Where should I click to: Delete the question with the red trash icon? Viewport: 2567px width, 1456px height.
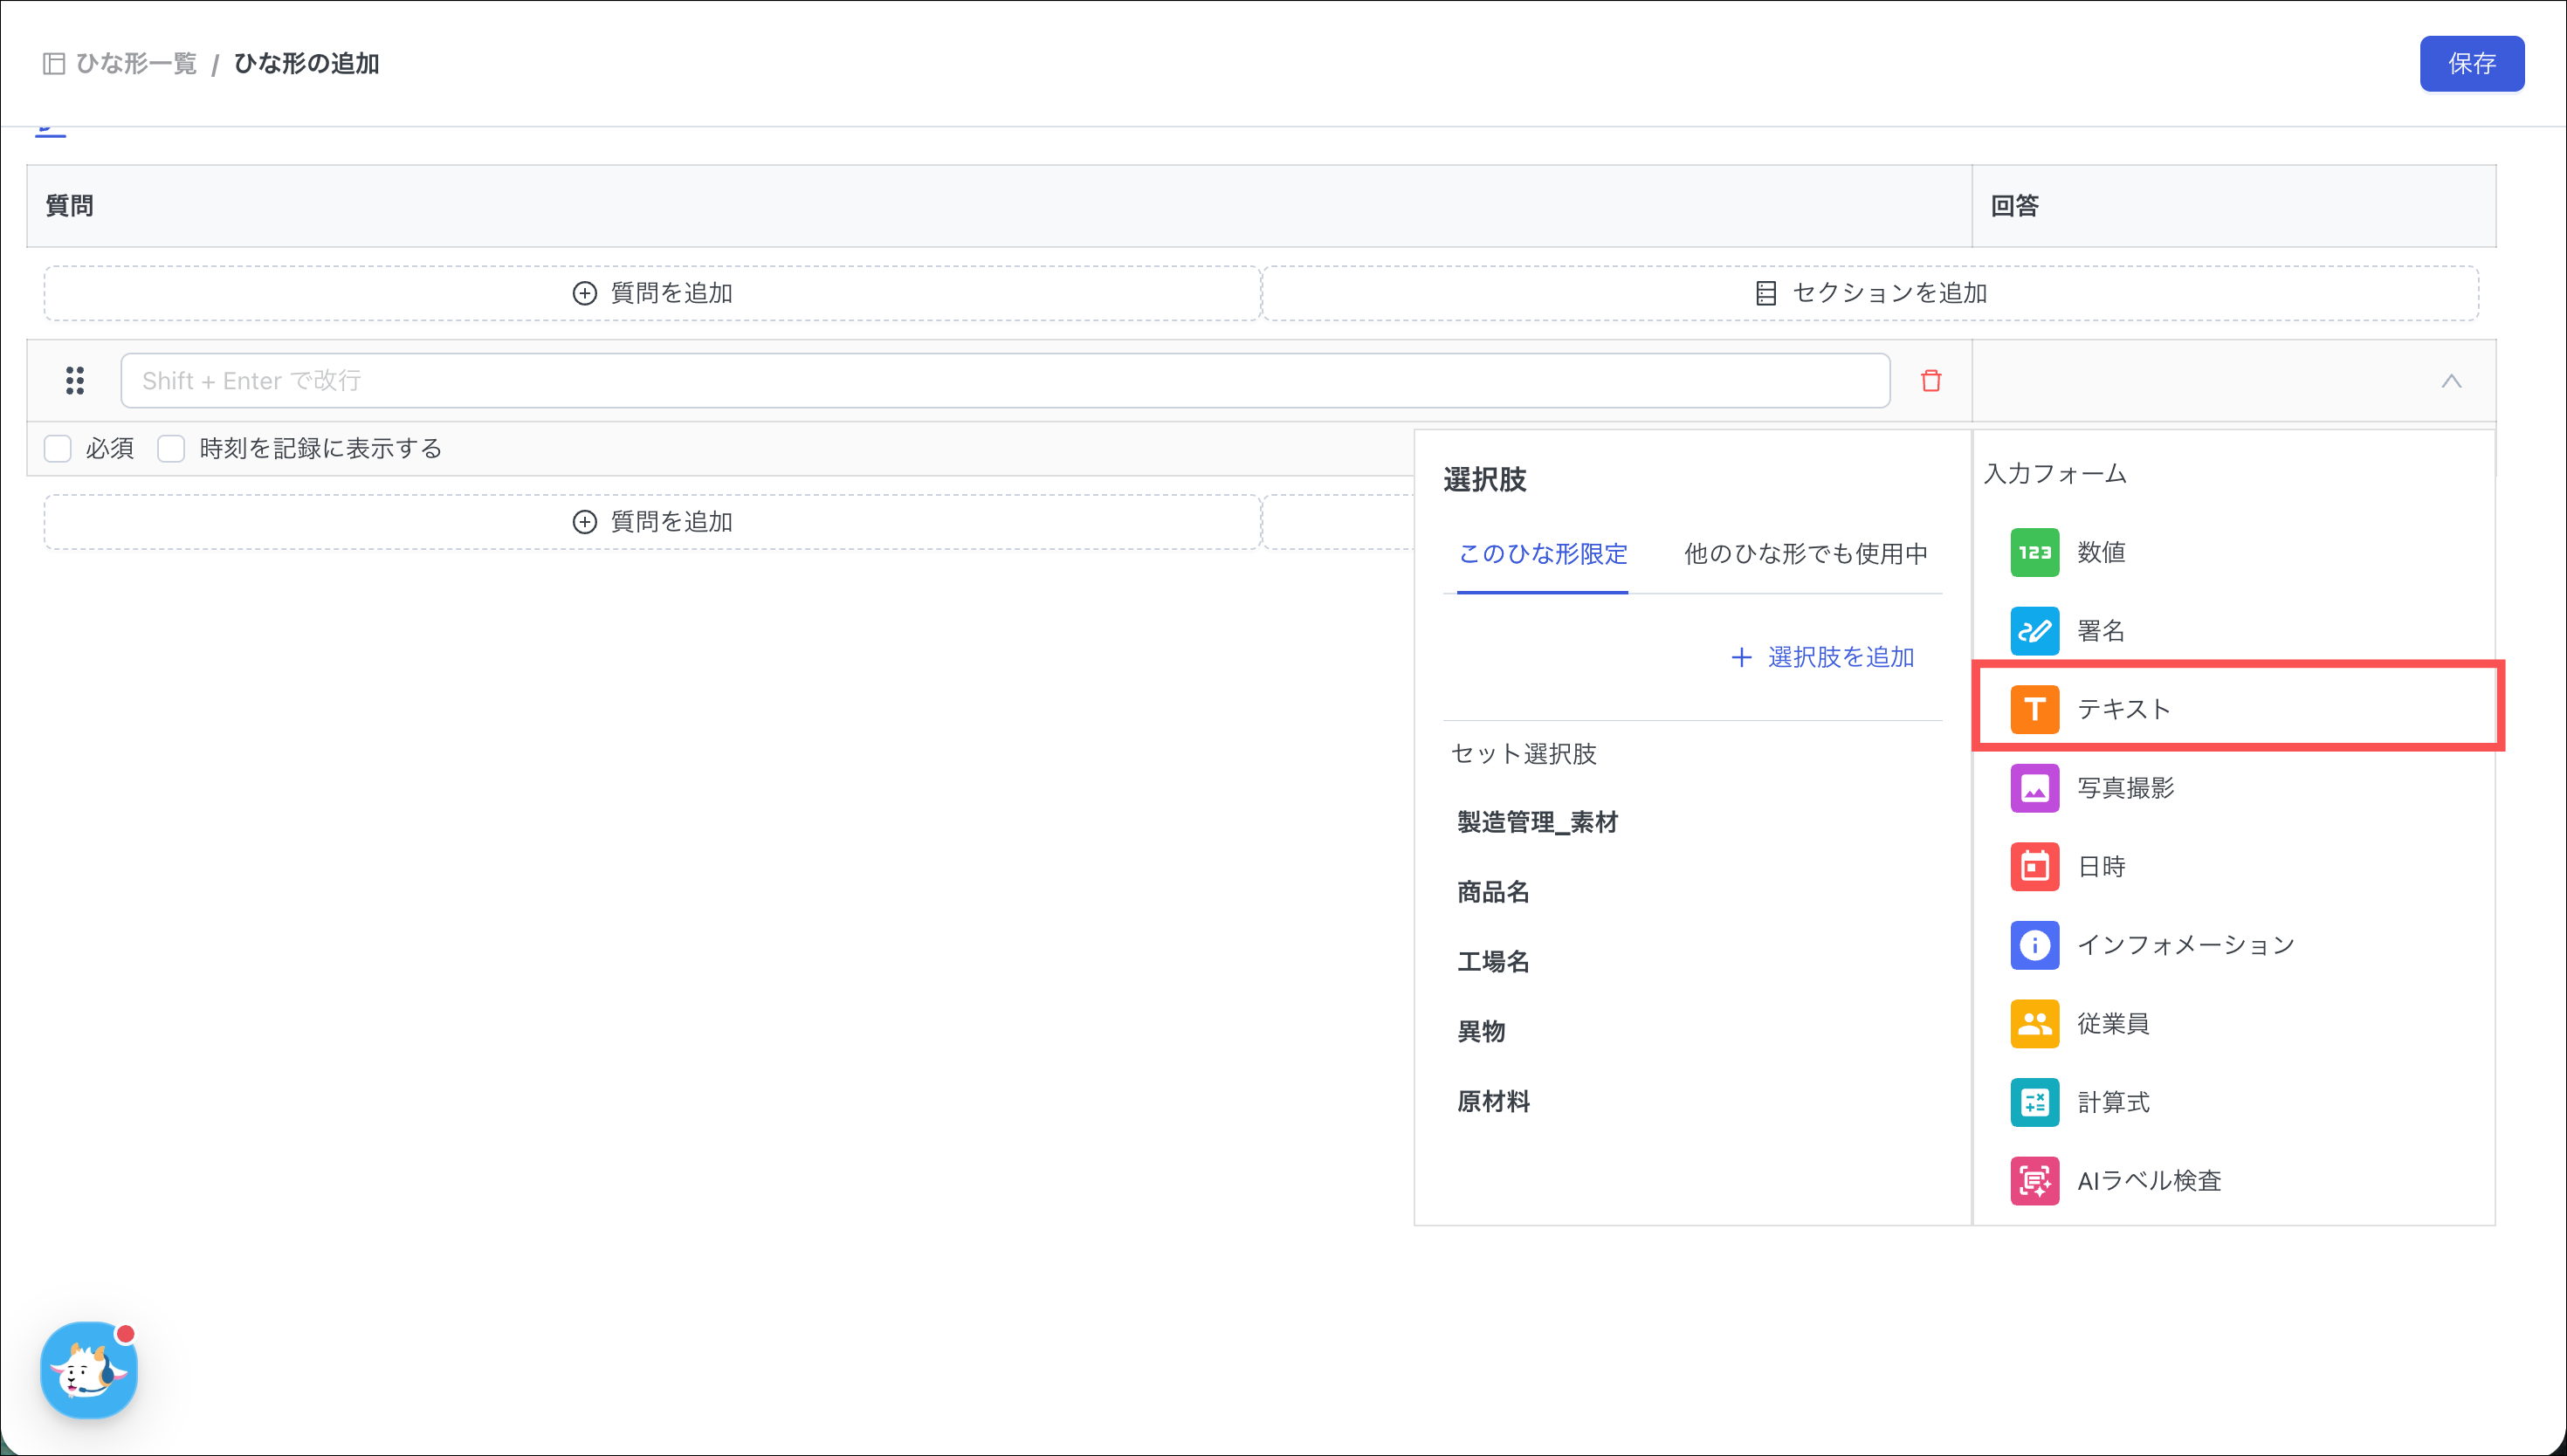point(1930,381)
